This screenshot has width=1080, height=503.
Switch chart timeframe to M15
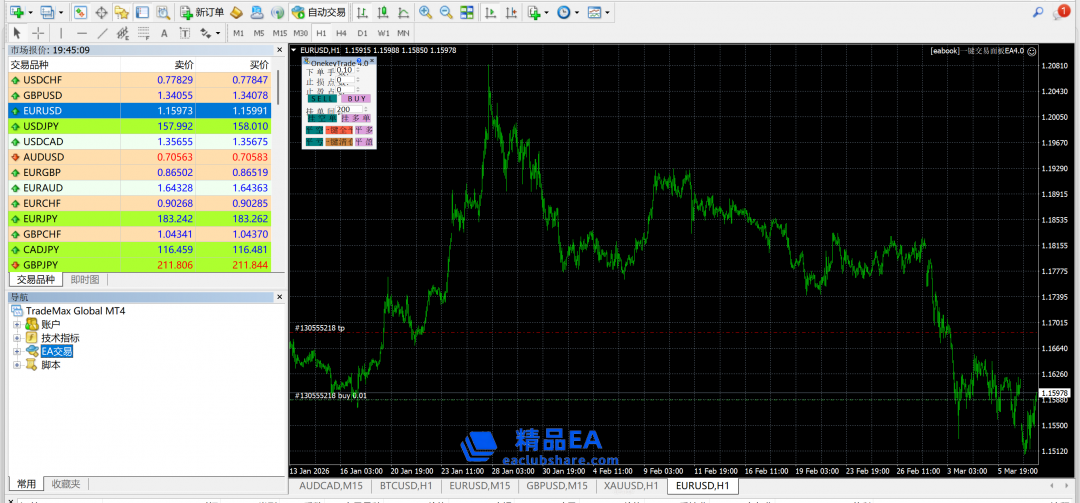point(280,33)
